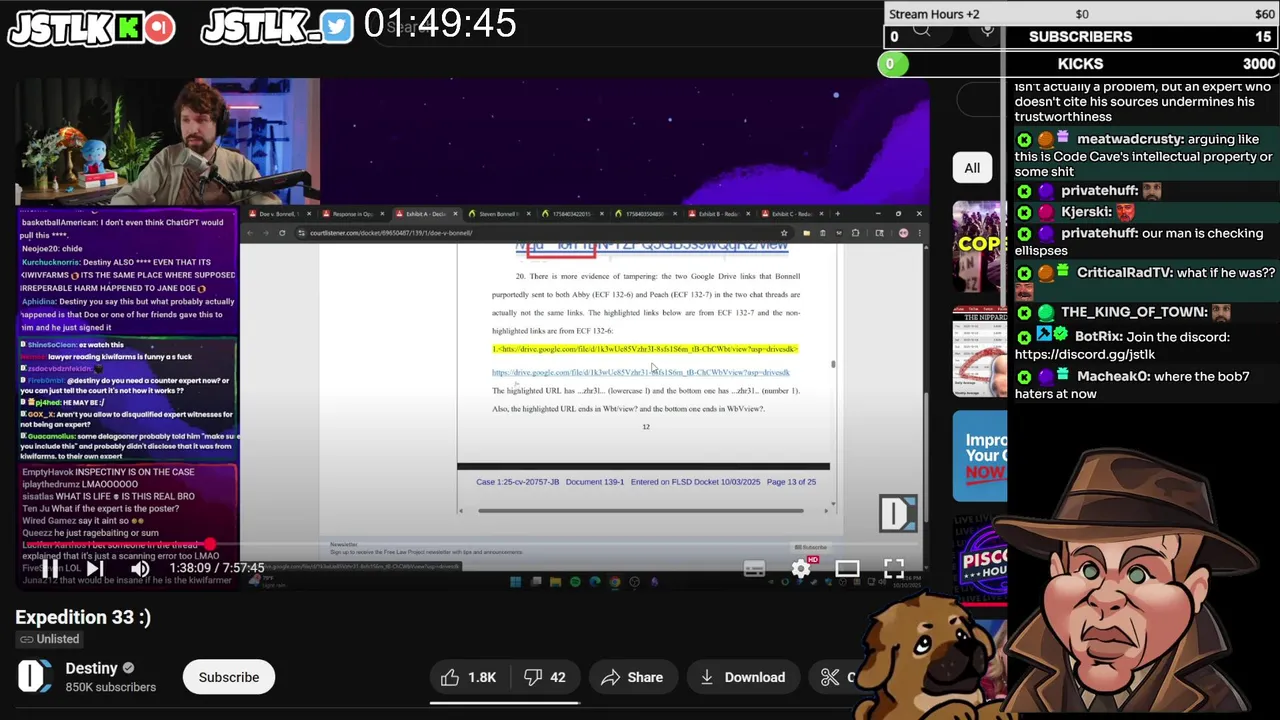1280x720 pixels.
Task: Seek using the red progress bar handle
Action: tap(210, 545)
